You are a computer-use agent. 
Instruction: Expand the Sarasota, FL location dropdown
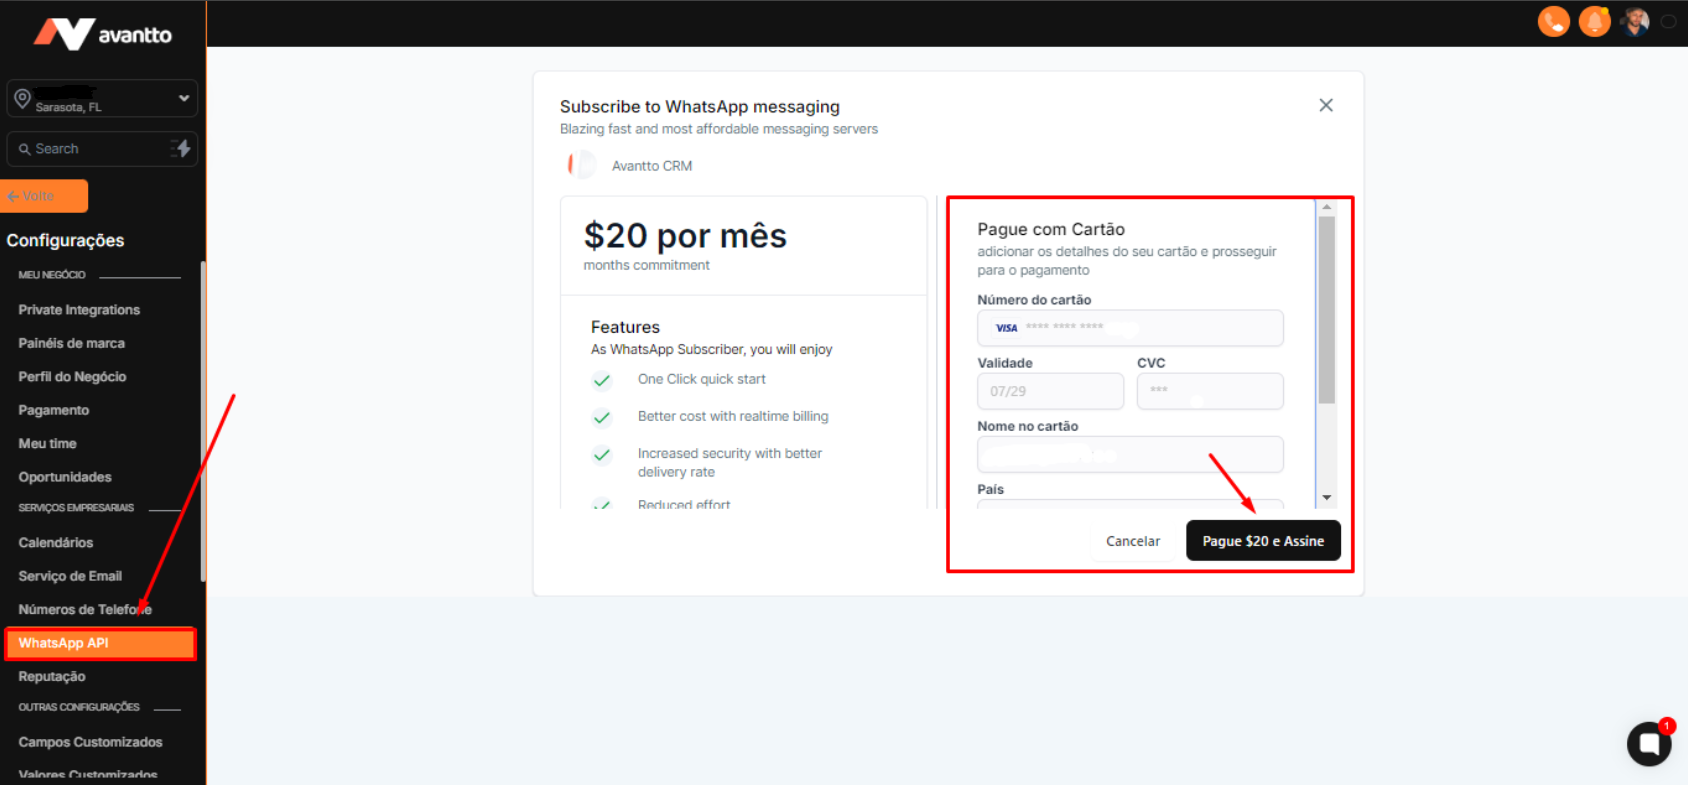click(183, 98)
